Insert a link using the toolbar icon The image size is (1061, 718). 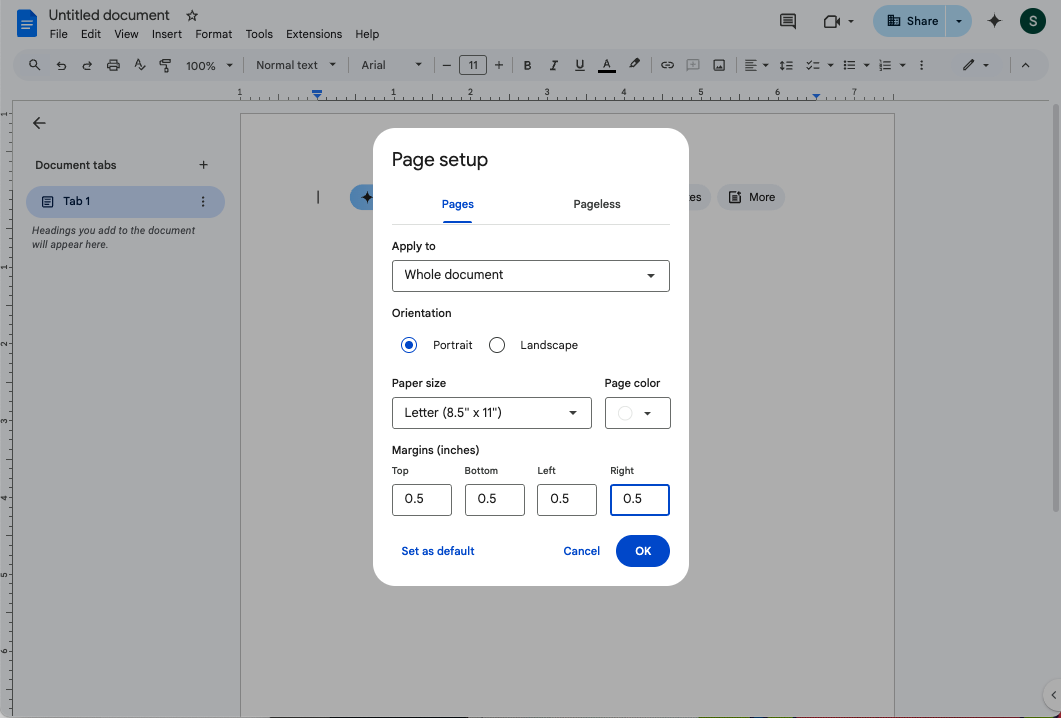[x=667, y=64]
